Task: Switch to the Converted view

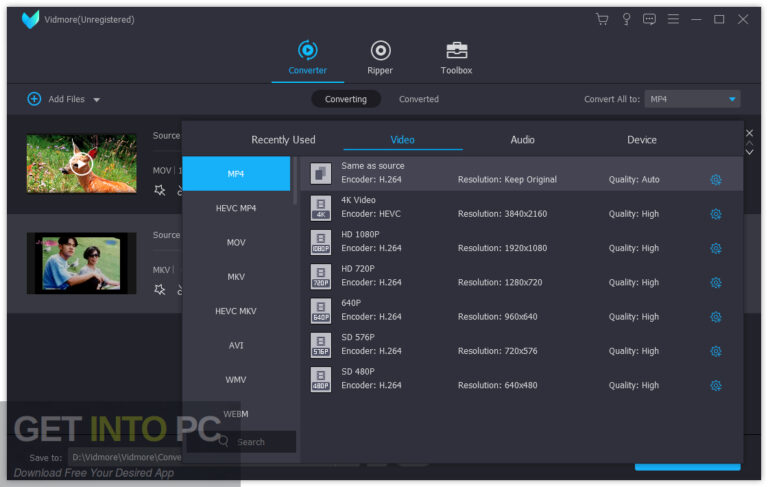Action: pos(419,99)
